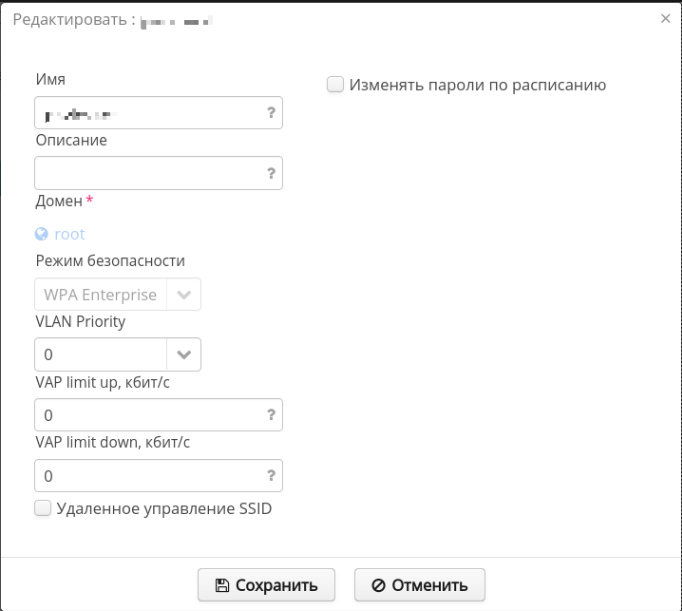Enable Изменять пароли по расписанию checkbox
This screenshot has height=611, width=682.
point(335,85)
